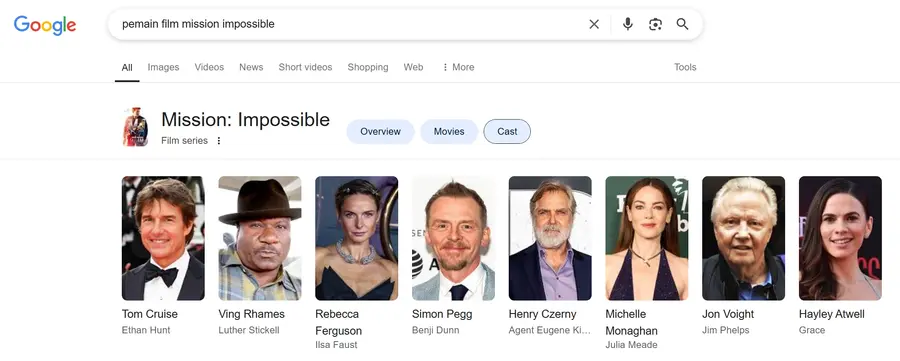Click the Tom Cruise name link
The height and width of the screenshot is (361, 900).
click(x=150, y=314)
